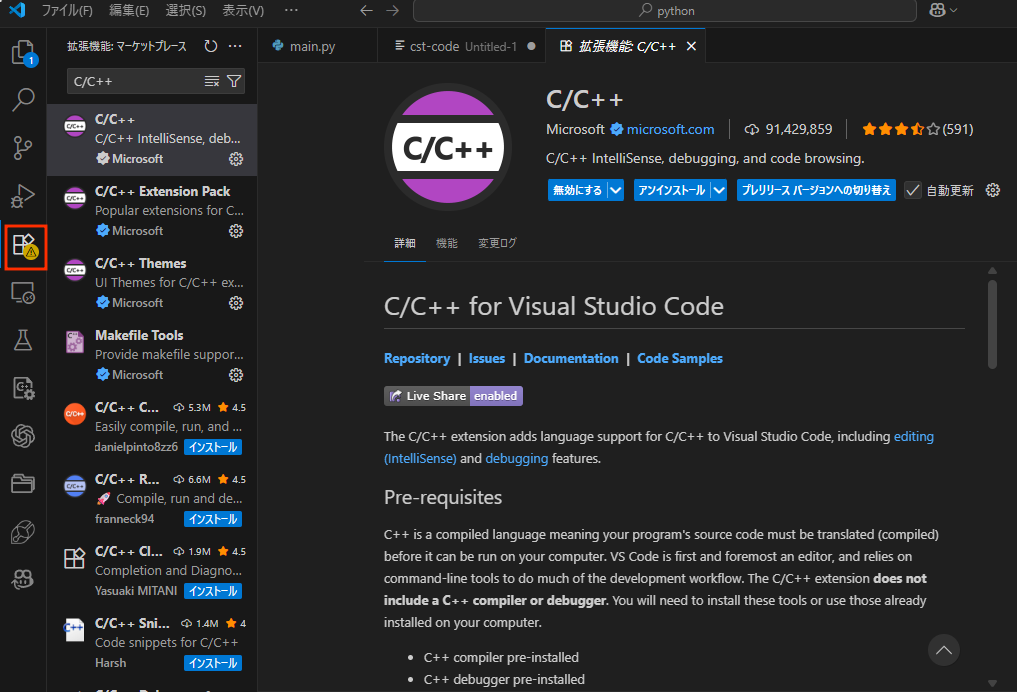Toggle the 自動更新 checkbox
Screen dimensions: 1017x692
coord(912,190)
